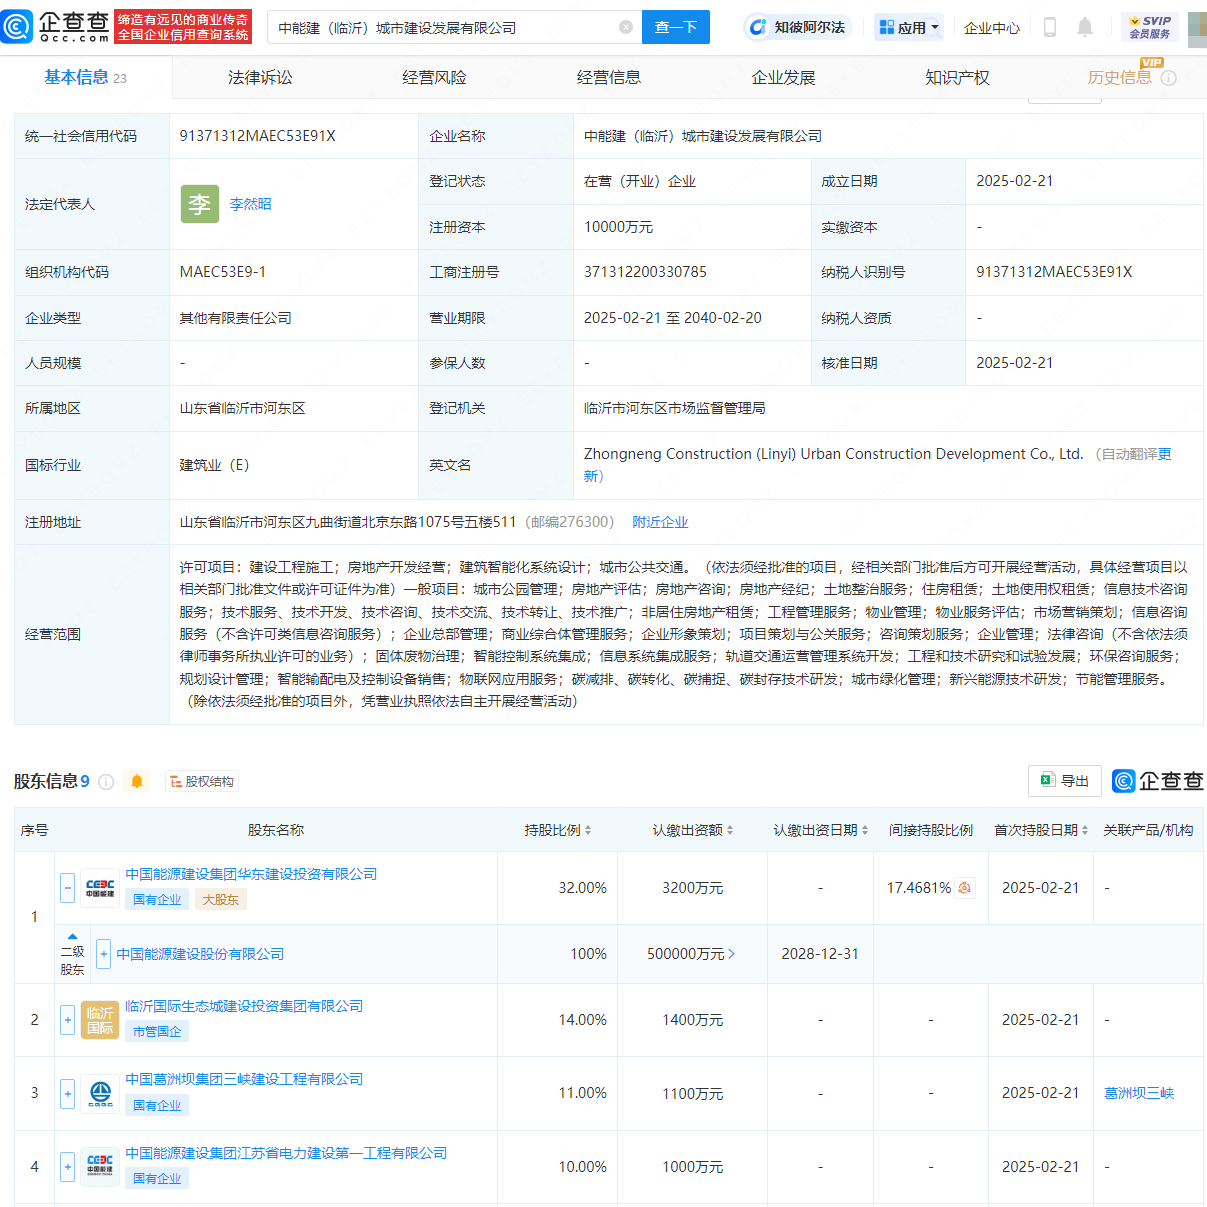Open 中国能源建设集团华东建设投资有限公司 company page
Image resolution: width=1207 pixels, height=1207 pixels.
tap(251, 874)
